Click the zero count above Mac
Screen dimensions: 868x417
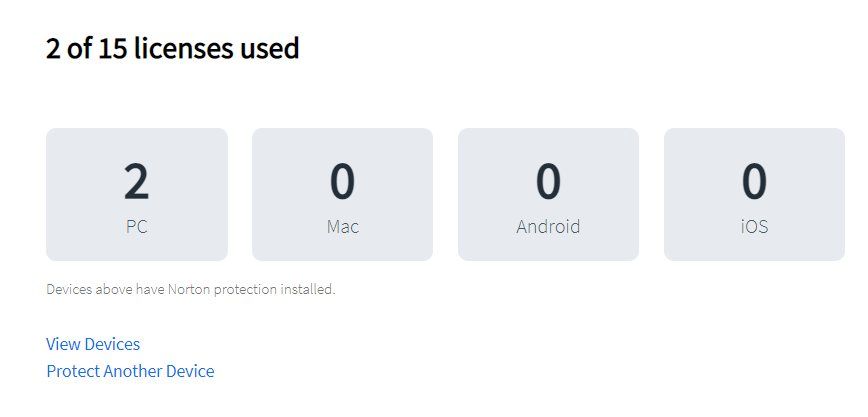[342, 182]
